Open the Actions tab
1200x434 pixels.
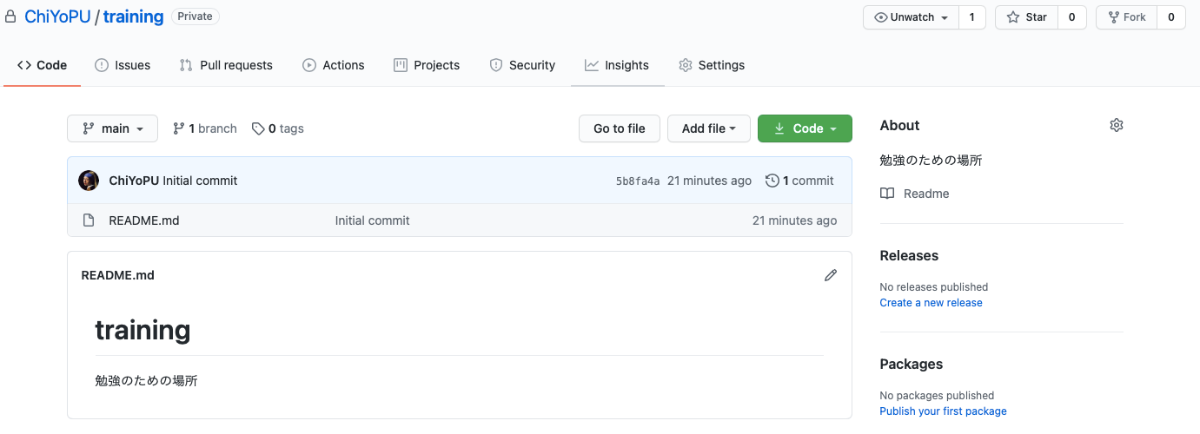pos(333,65)
